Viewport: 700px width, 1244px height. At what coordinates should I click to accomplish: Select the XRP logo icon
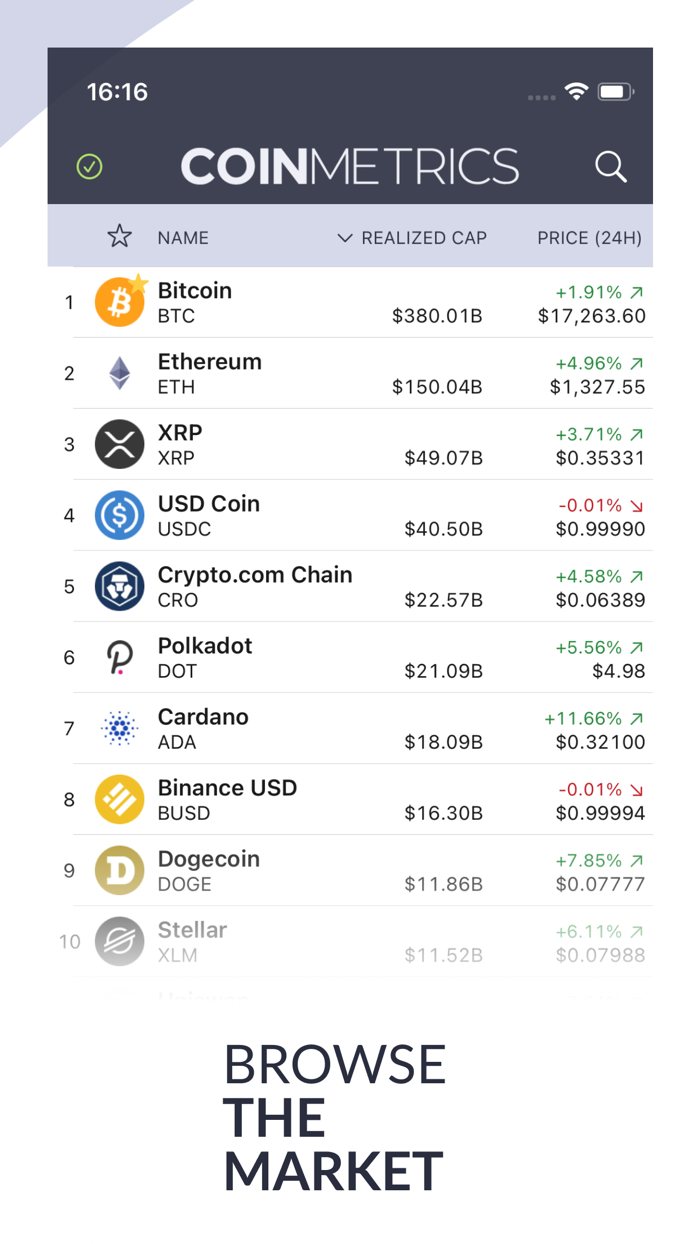(x=119, y=444)
